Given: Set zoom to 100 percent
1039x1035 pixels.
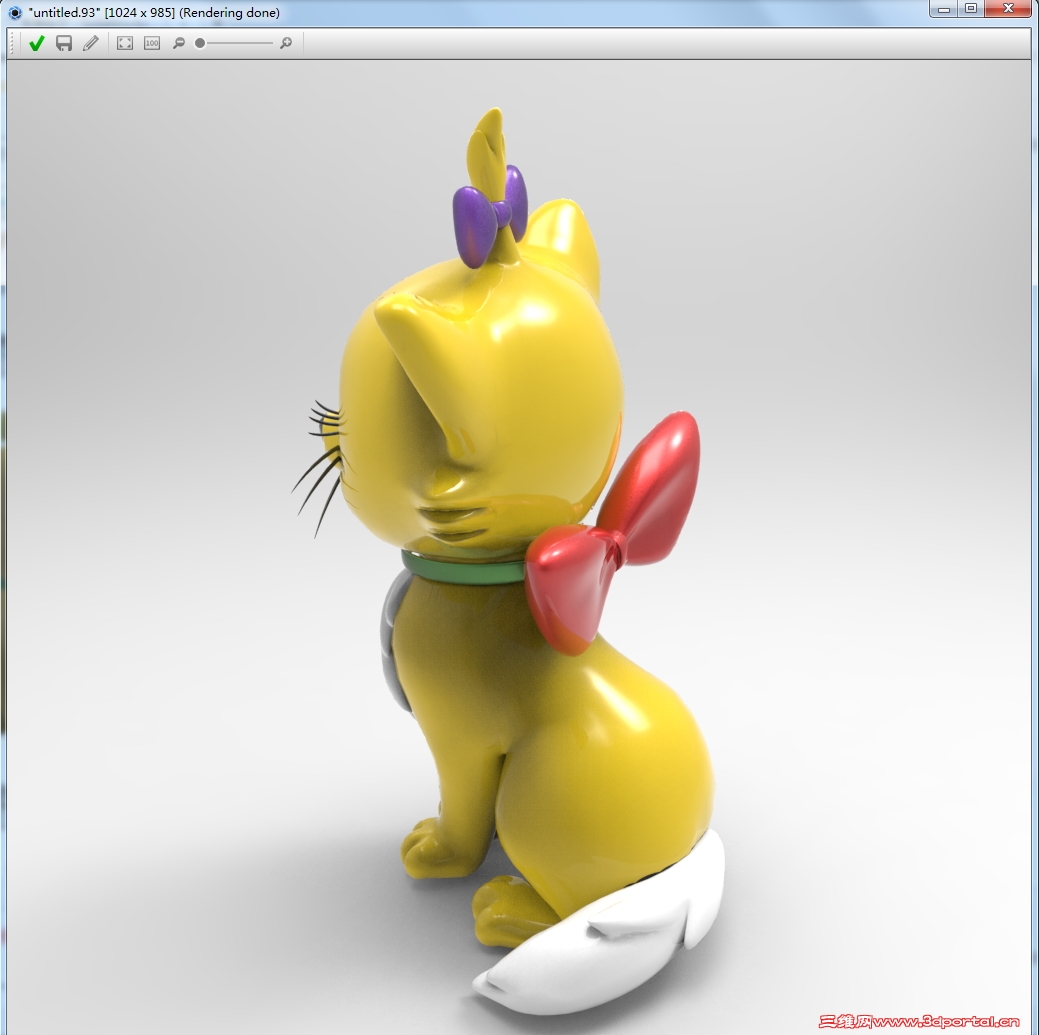Looking at the screenshot, I should (152, 43).
